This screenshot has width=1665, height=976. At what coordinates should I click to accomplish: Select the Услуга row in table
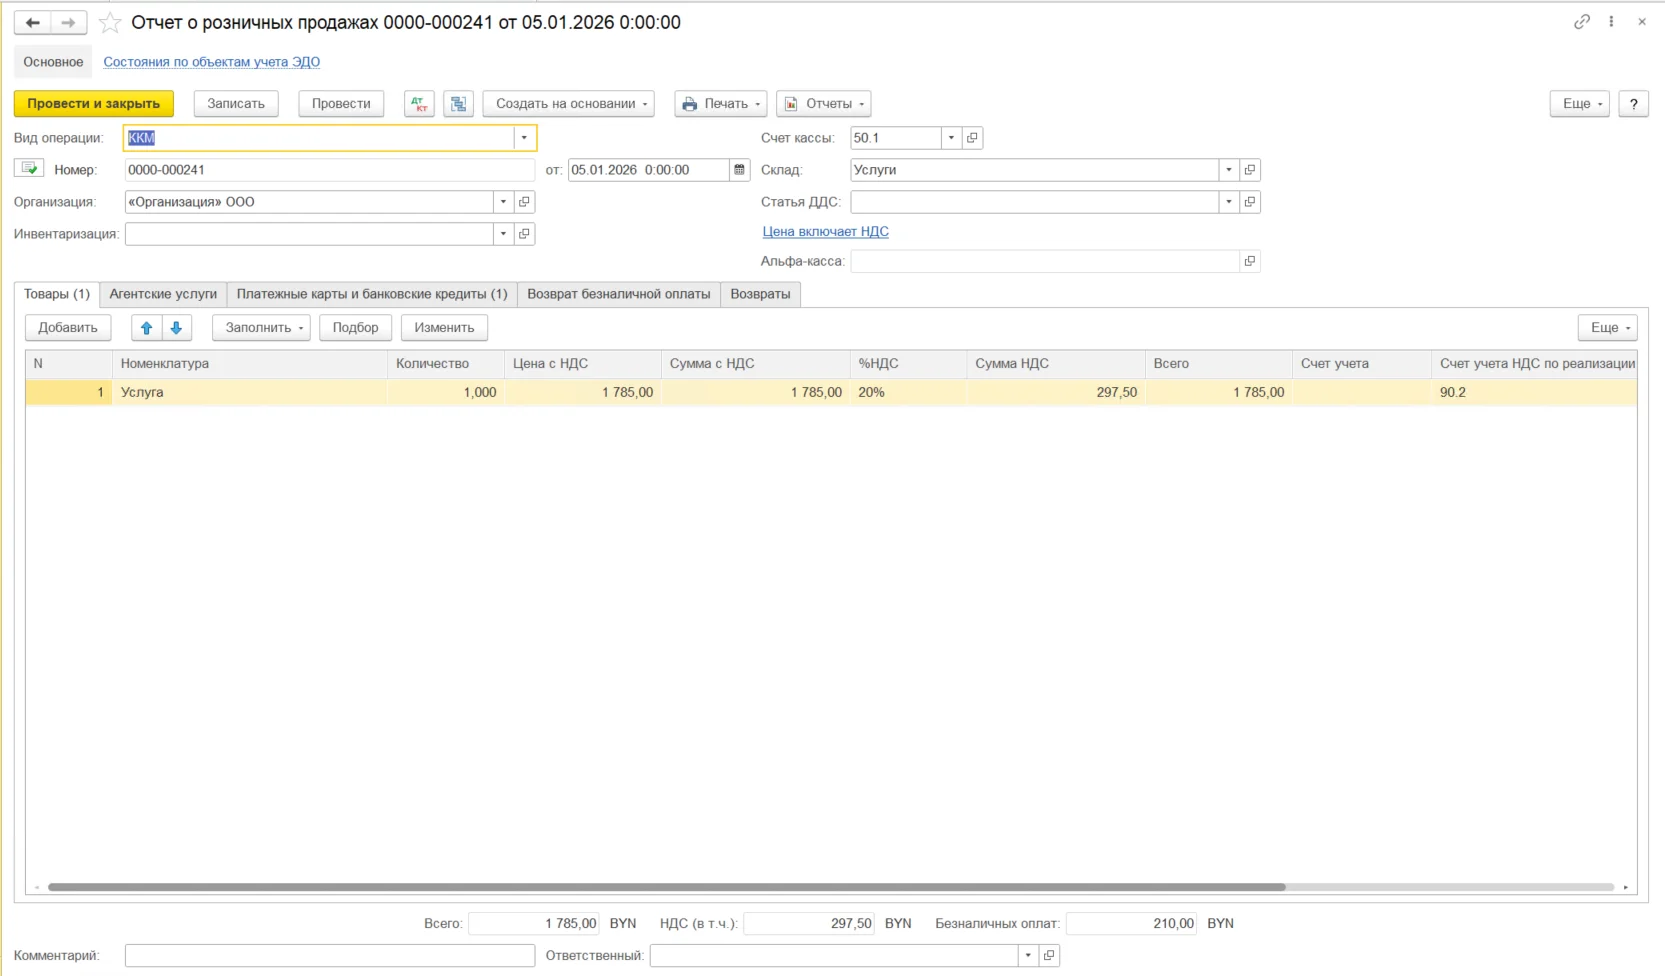click(831, 392)
